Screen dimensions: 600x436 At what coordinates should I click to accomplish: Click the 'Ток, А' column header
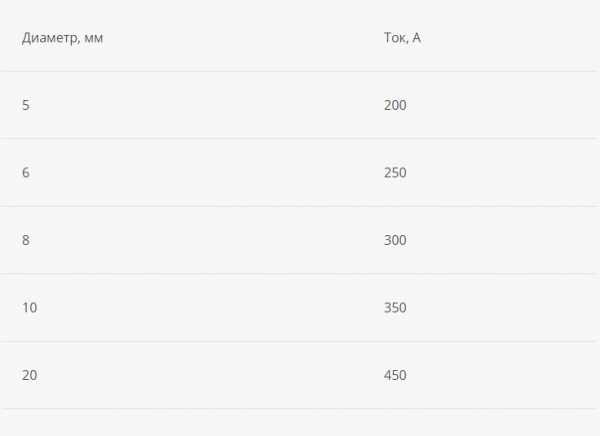(402, 38)
